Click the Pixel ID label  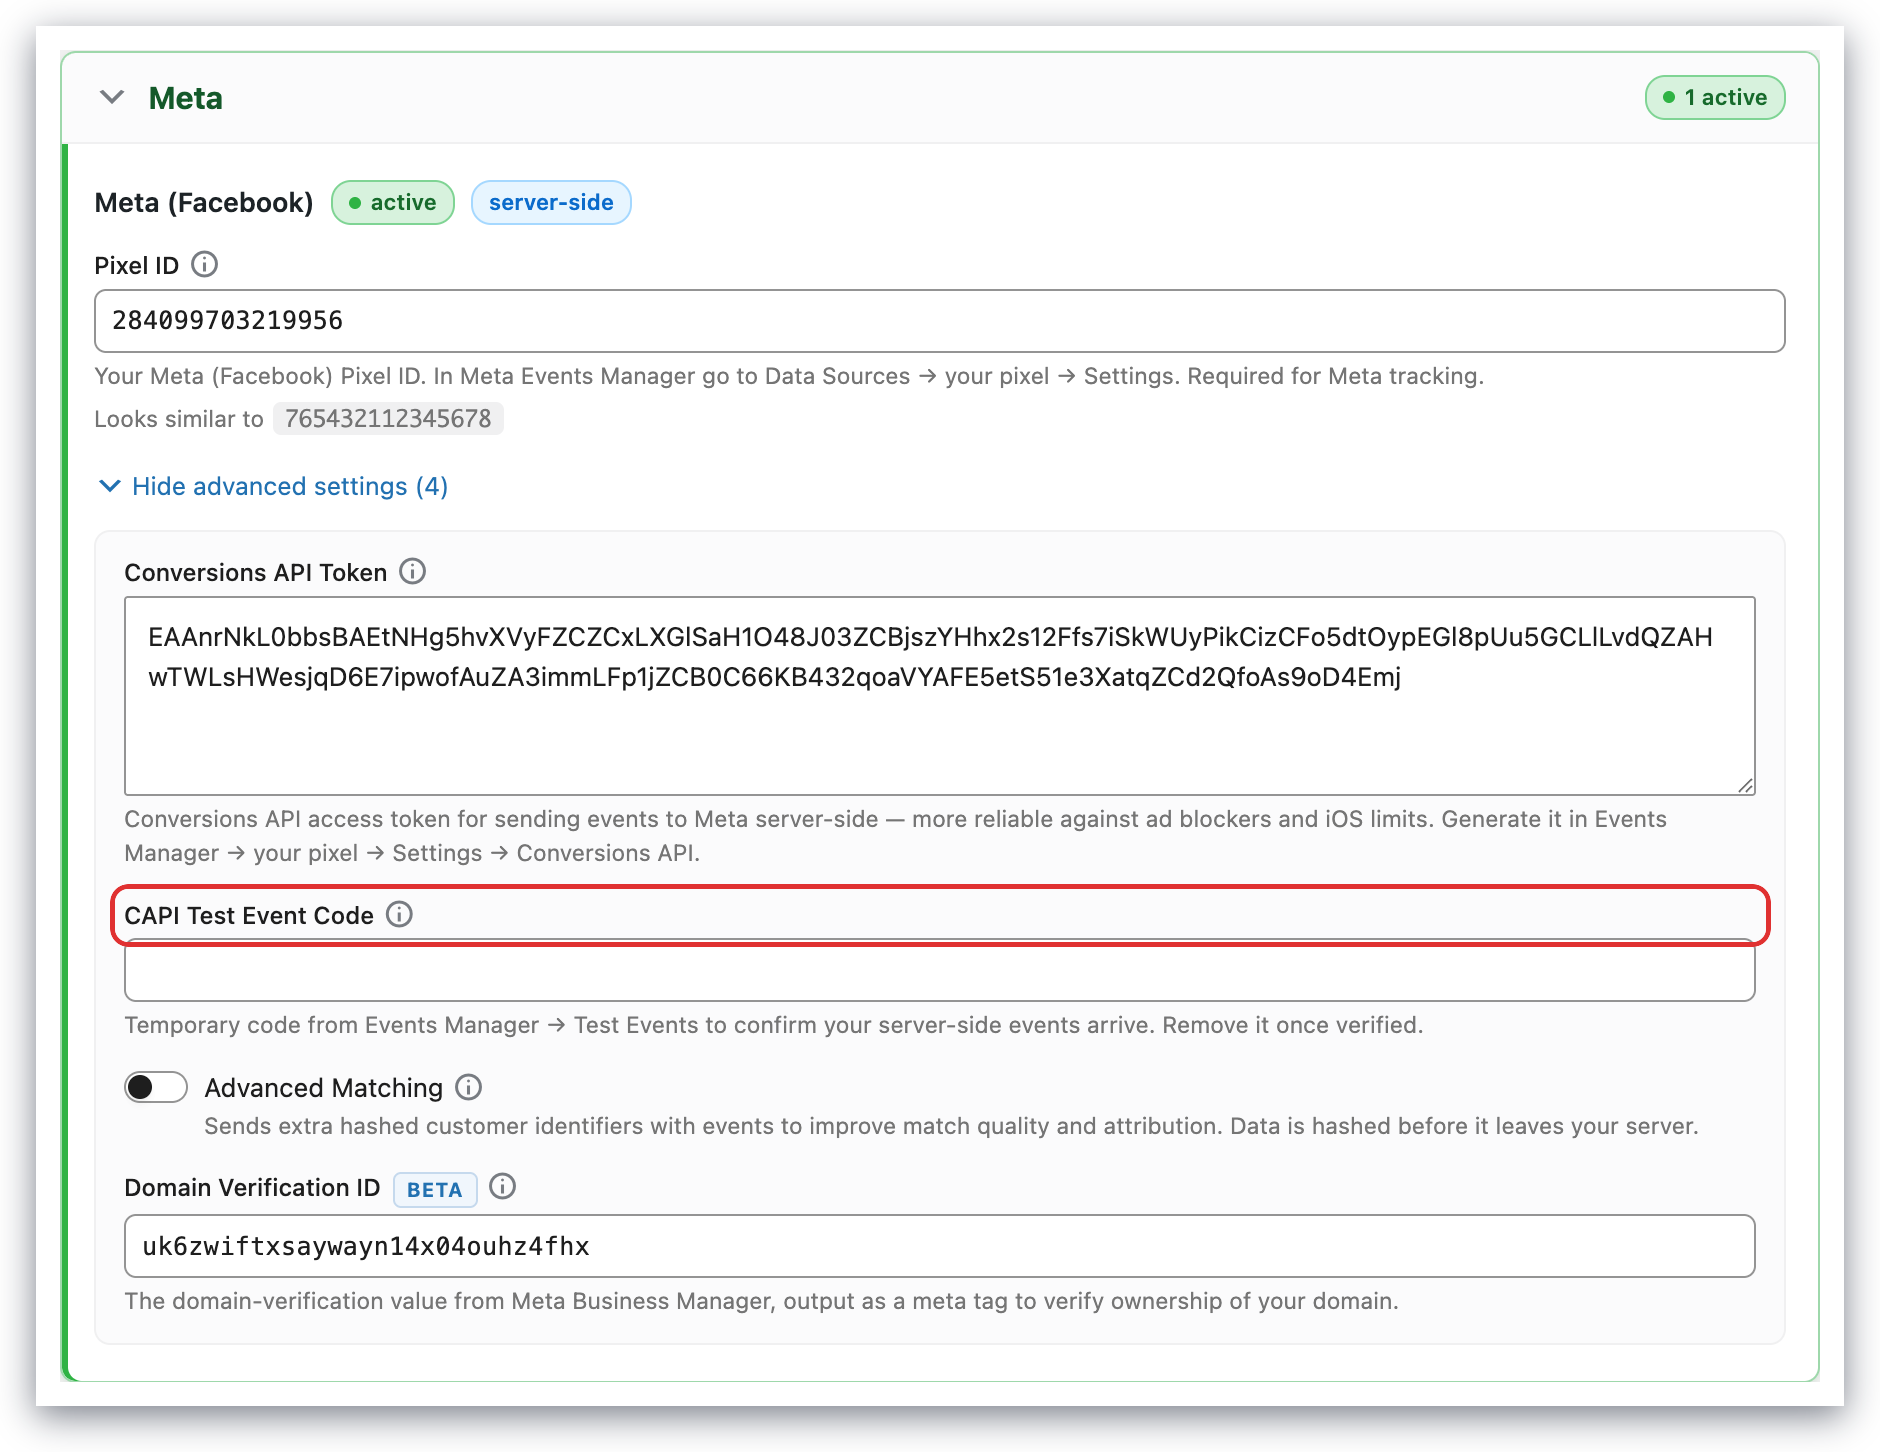(x=137, y=266)
